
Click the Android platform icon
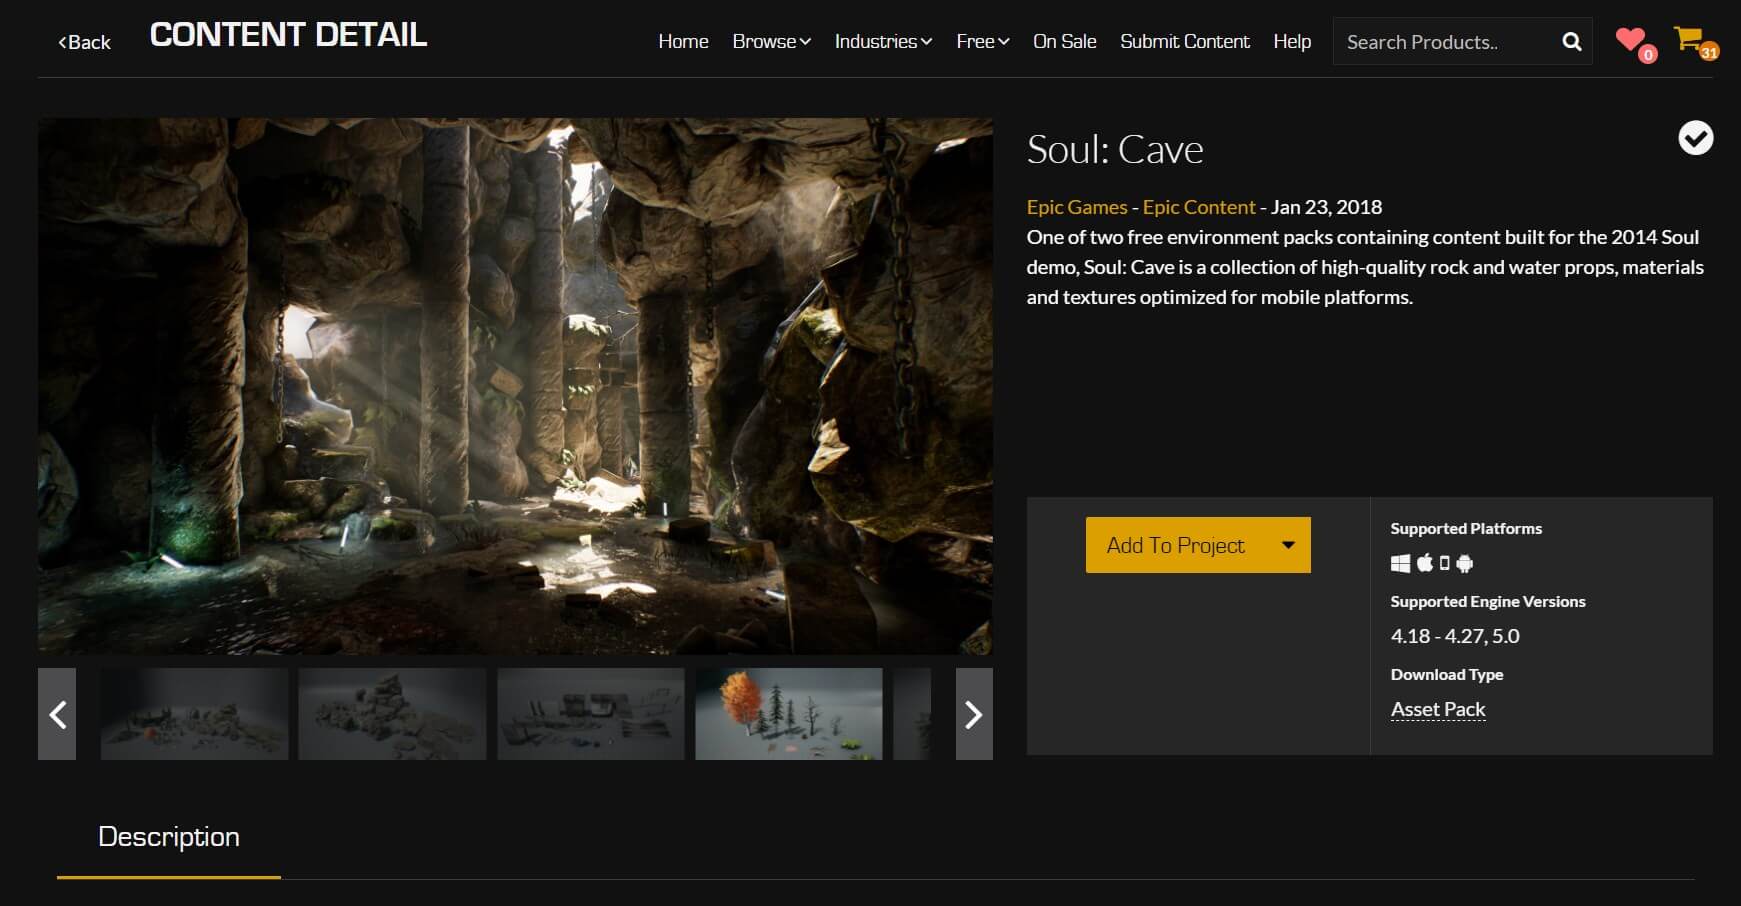(x=1465, y=563)
